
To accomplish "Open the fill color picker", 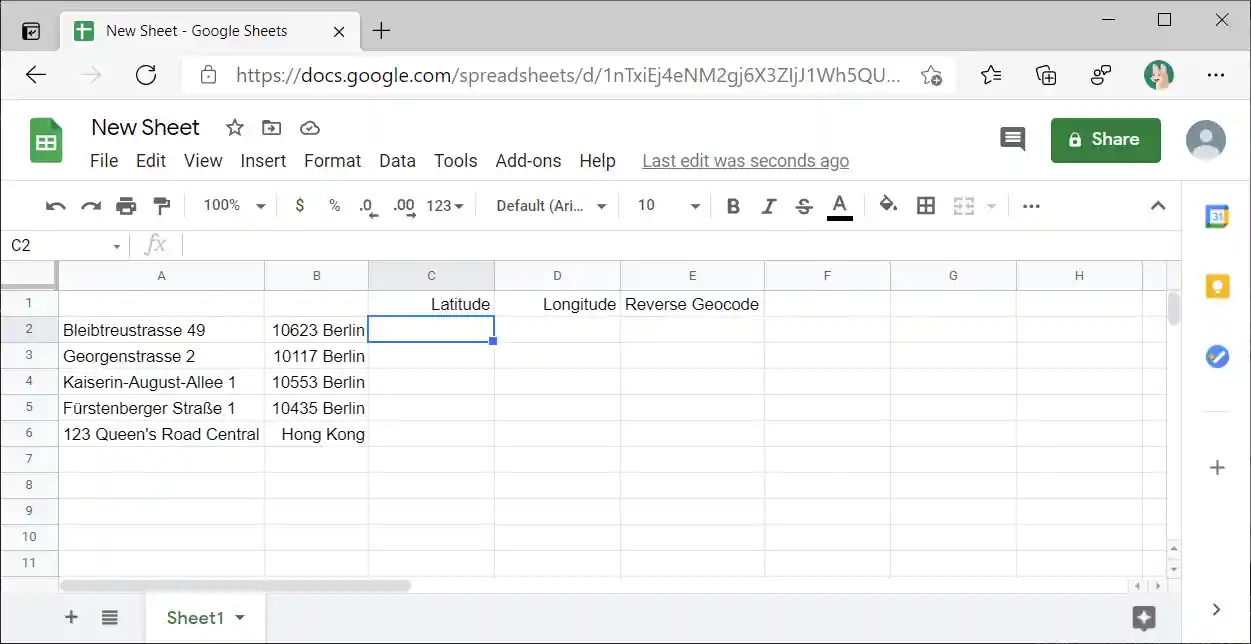I will tap(888, 205).
